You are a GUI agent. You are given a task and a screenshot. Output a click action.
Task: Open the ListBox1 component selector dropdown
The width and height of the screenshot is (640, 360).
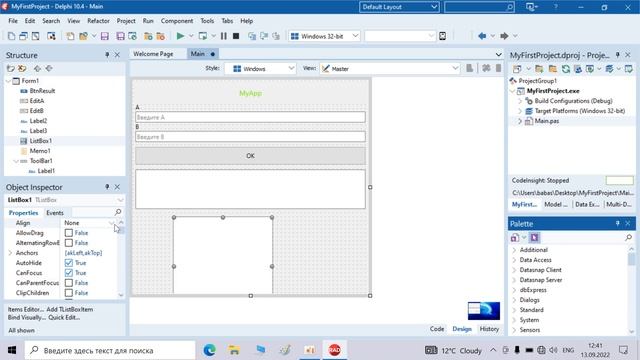click(120, 200)
